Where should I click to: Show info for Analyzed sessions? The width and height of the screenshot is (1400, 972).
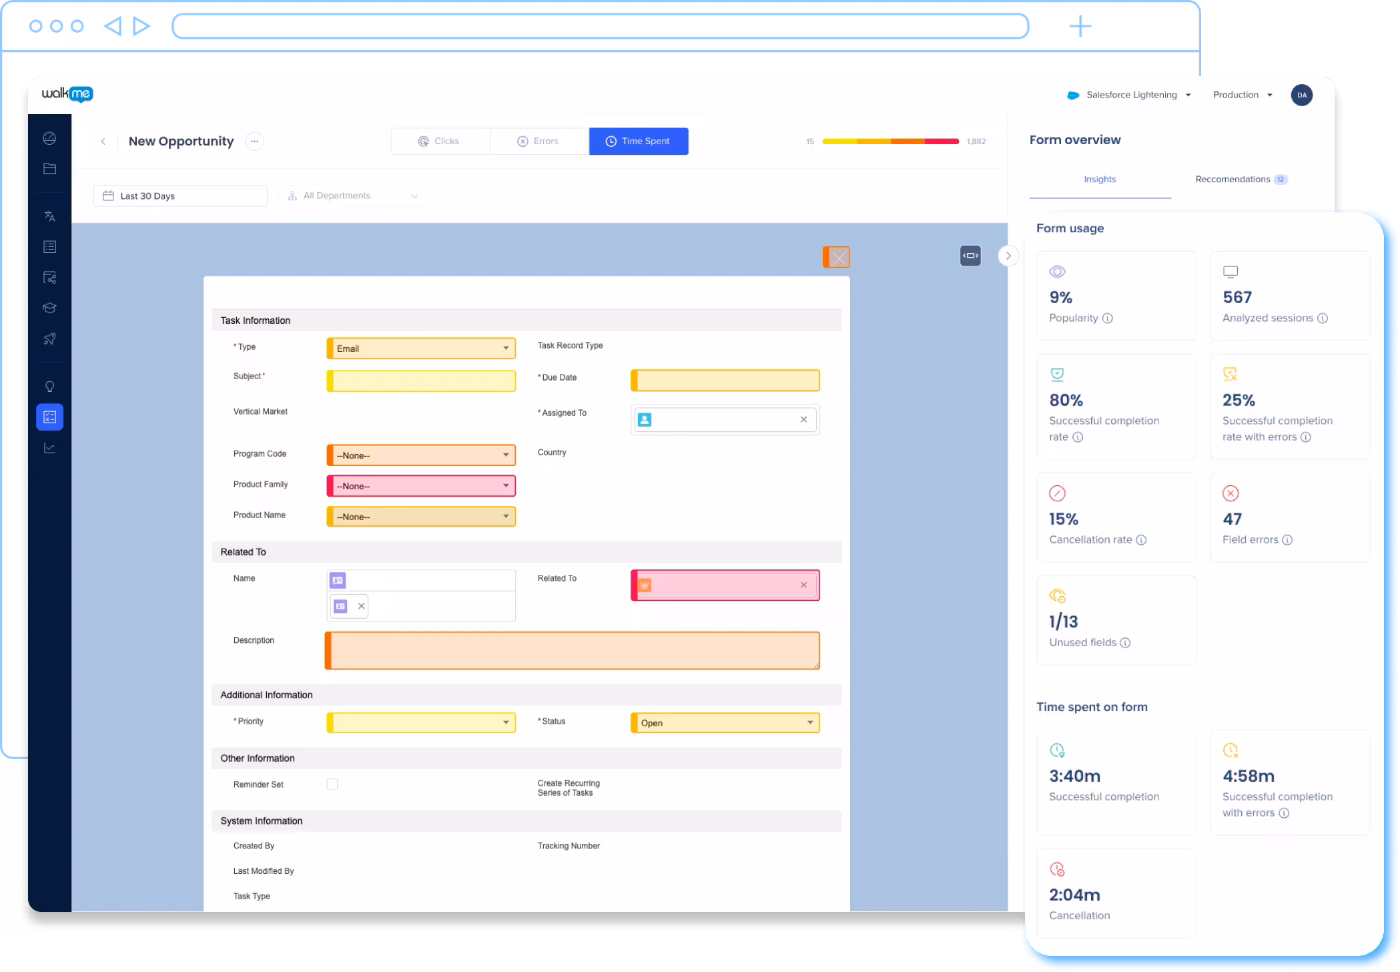(1322, 318)
